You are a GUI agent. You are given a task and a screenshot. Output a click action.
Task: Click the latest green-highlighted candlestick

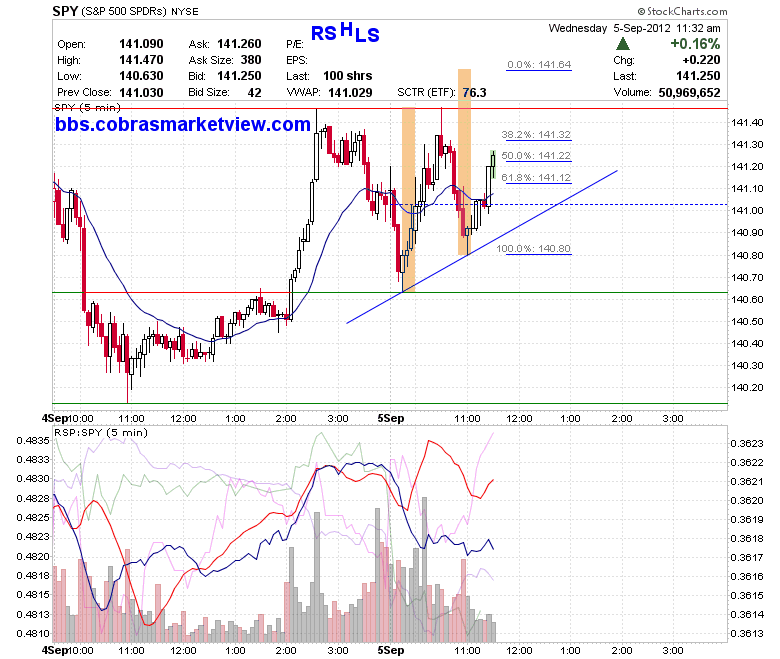tap(493, 164)
